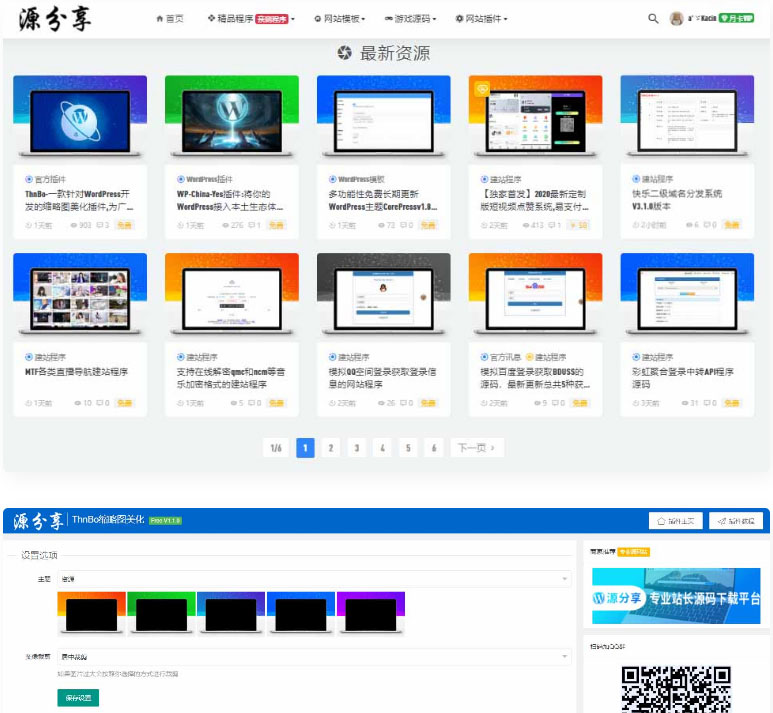
Task: Click the home icon next to 首页
Action: [159, 18]
